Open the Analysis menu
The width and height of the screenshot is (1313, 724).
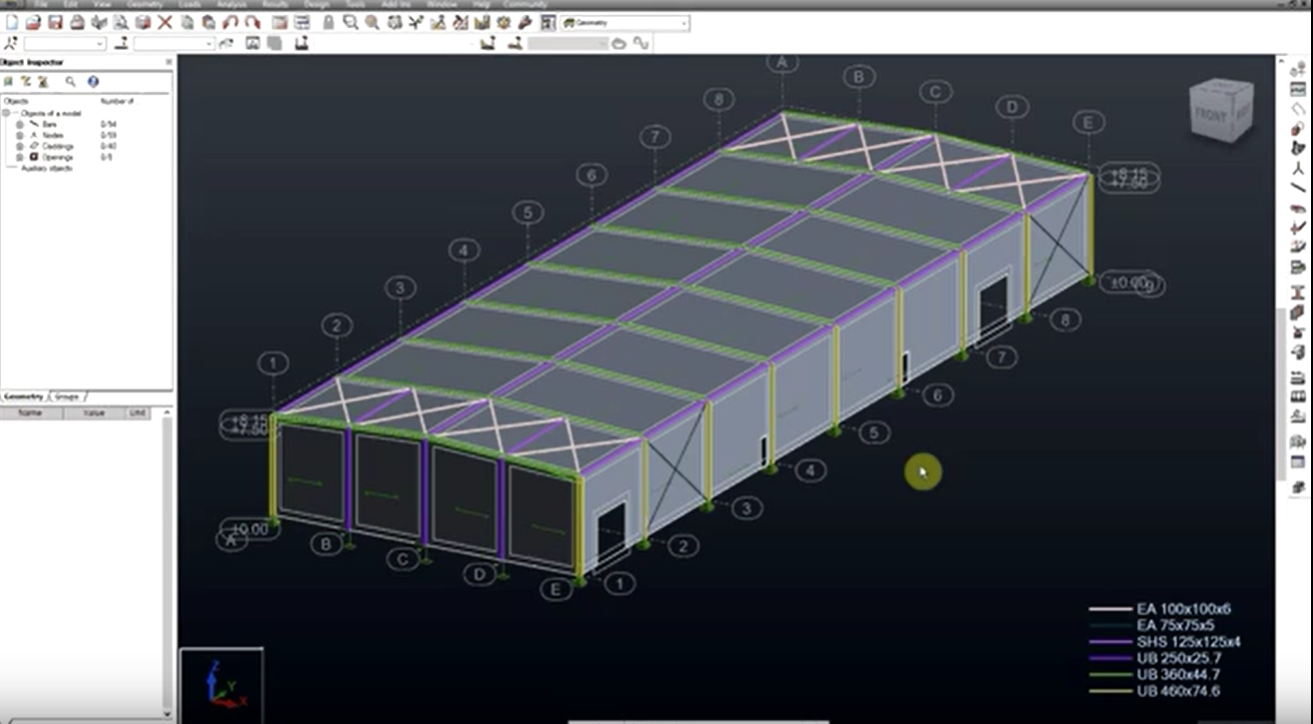pyautogui.click(x=229, y=4)
